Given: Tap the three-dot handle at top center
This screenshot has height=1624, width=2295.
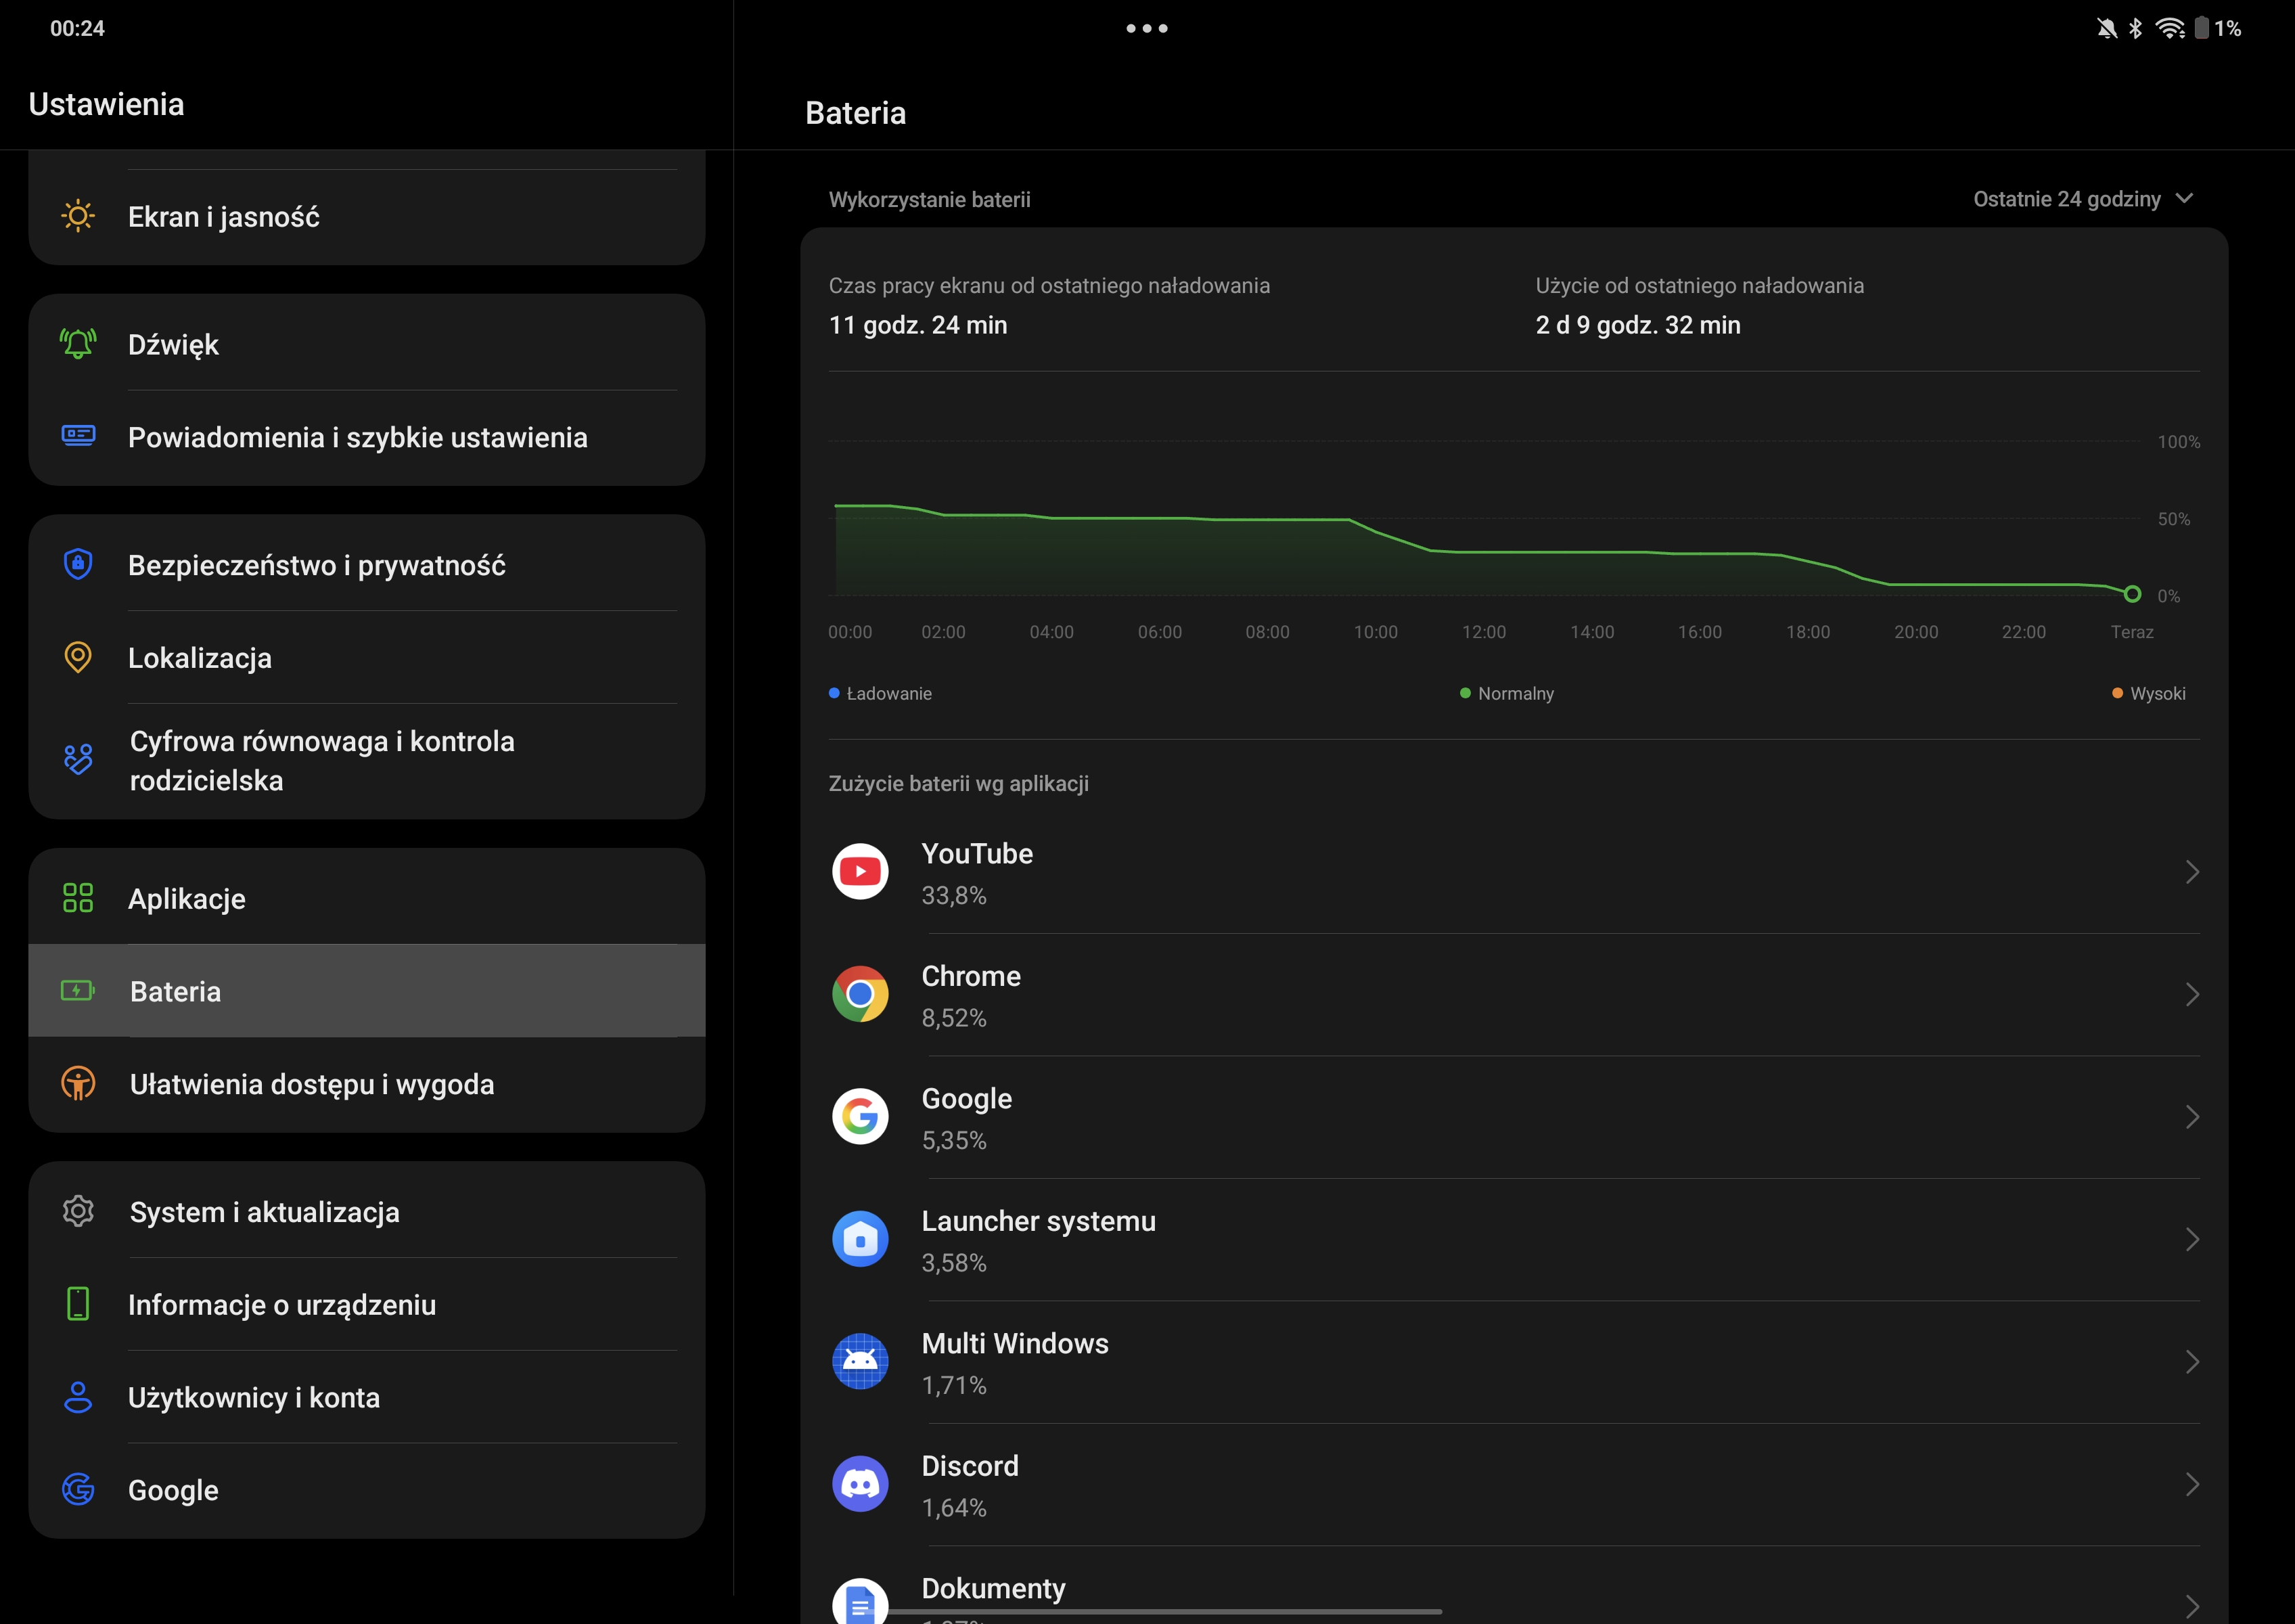Looking at the screenshot, I should (1147, 28).
